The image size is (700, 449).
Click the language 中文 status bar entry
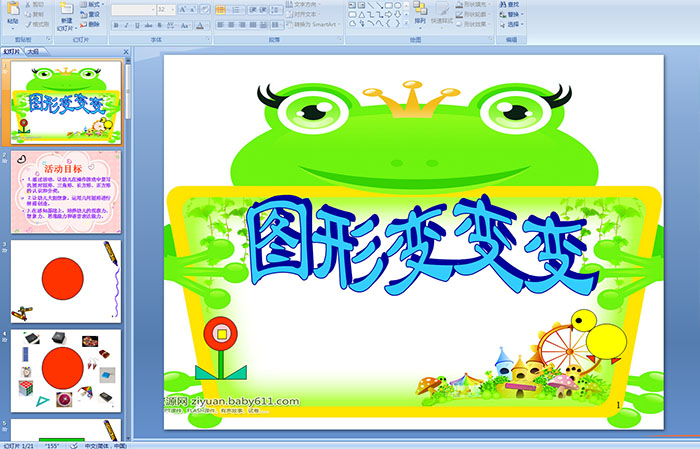point(105,445)
